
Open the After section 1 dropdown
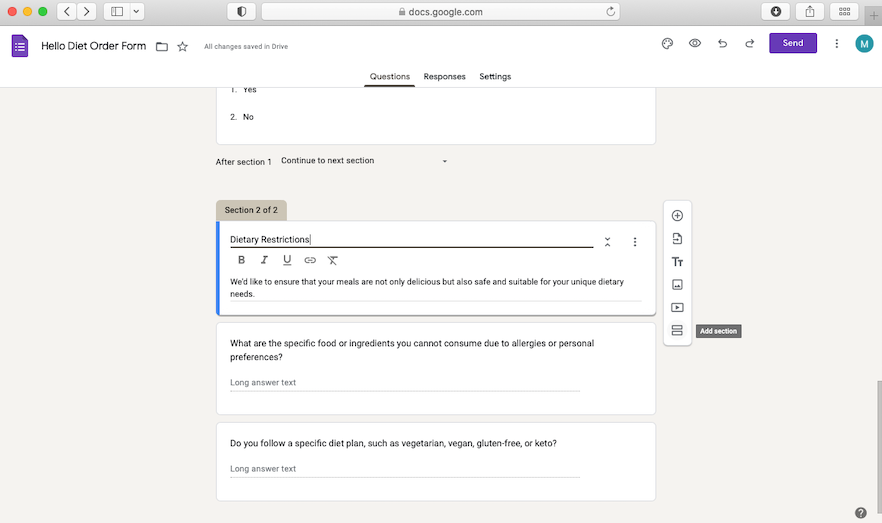(x=364, y=161)
